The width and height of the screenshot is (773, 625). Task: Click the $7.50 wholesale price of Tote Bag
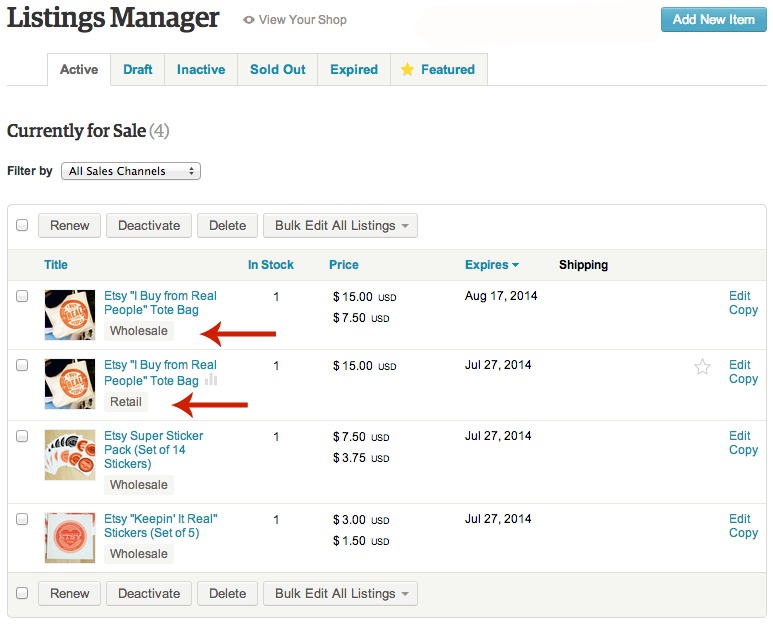(x=361, y=318)
